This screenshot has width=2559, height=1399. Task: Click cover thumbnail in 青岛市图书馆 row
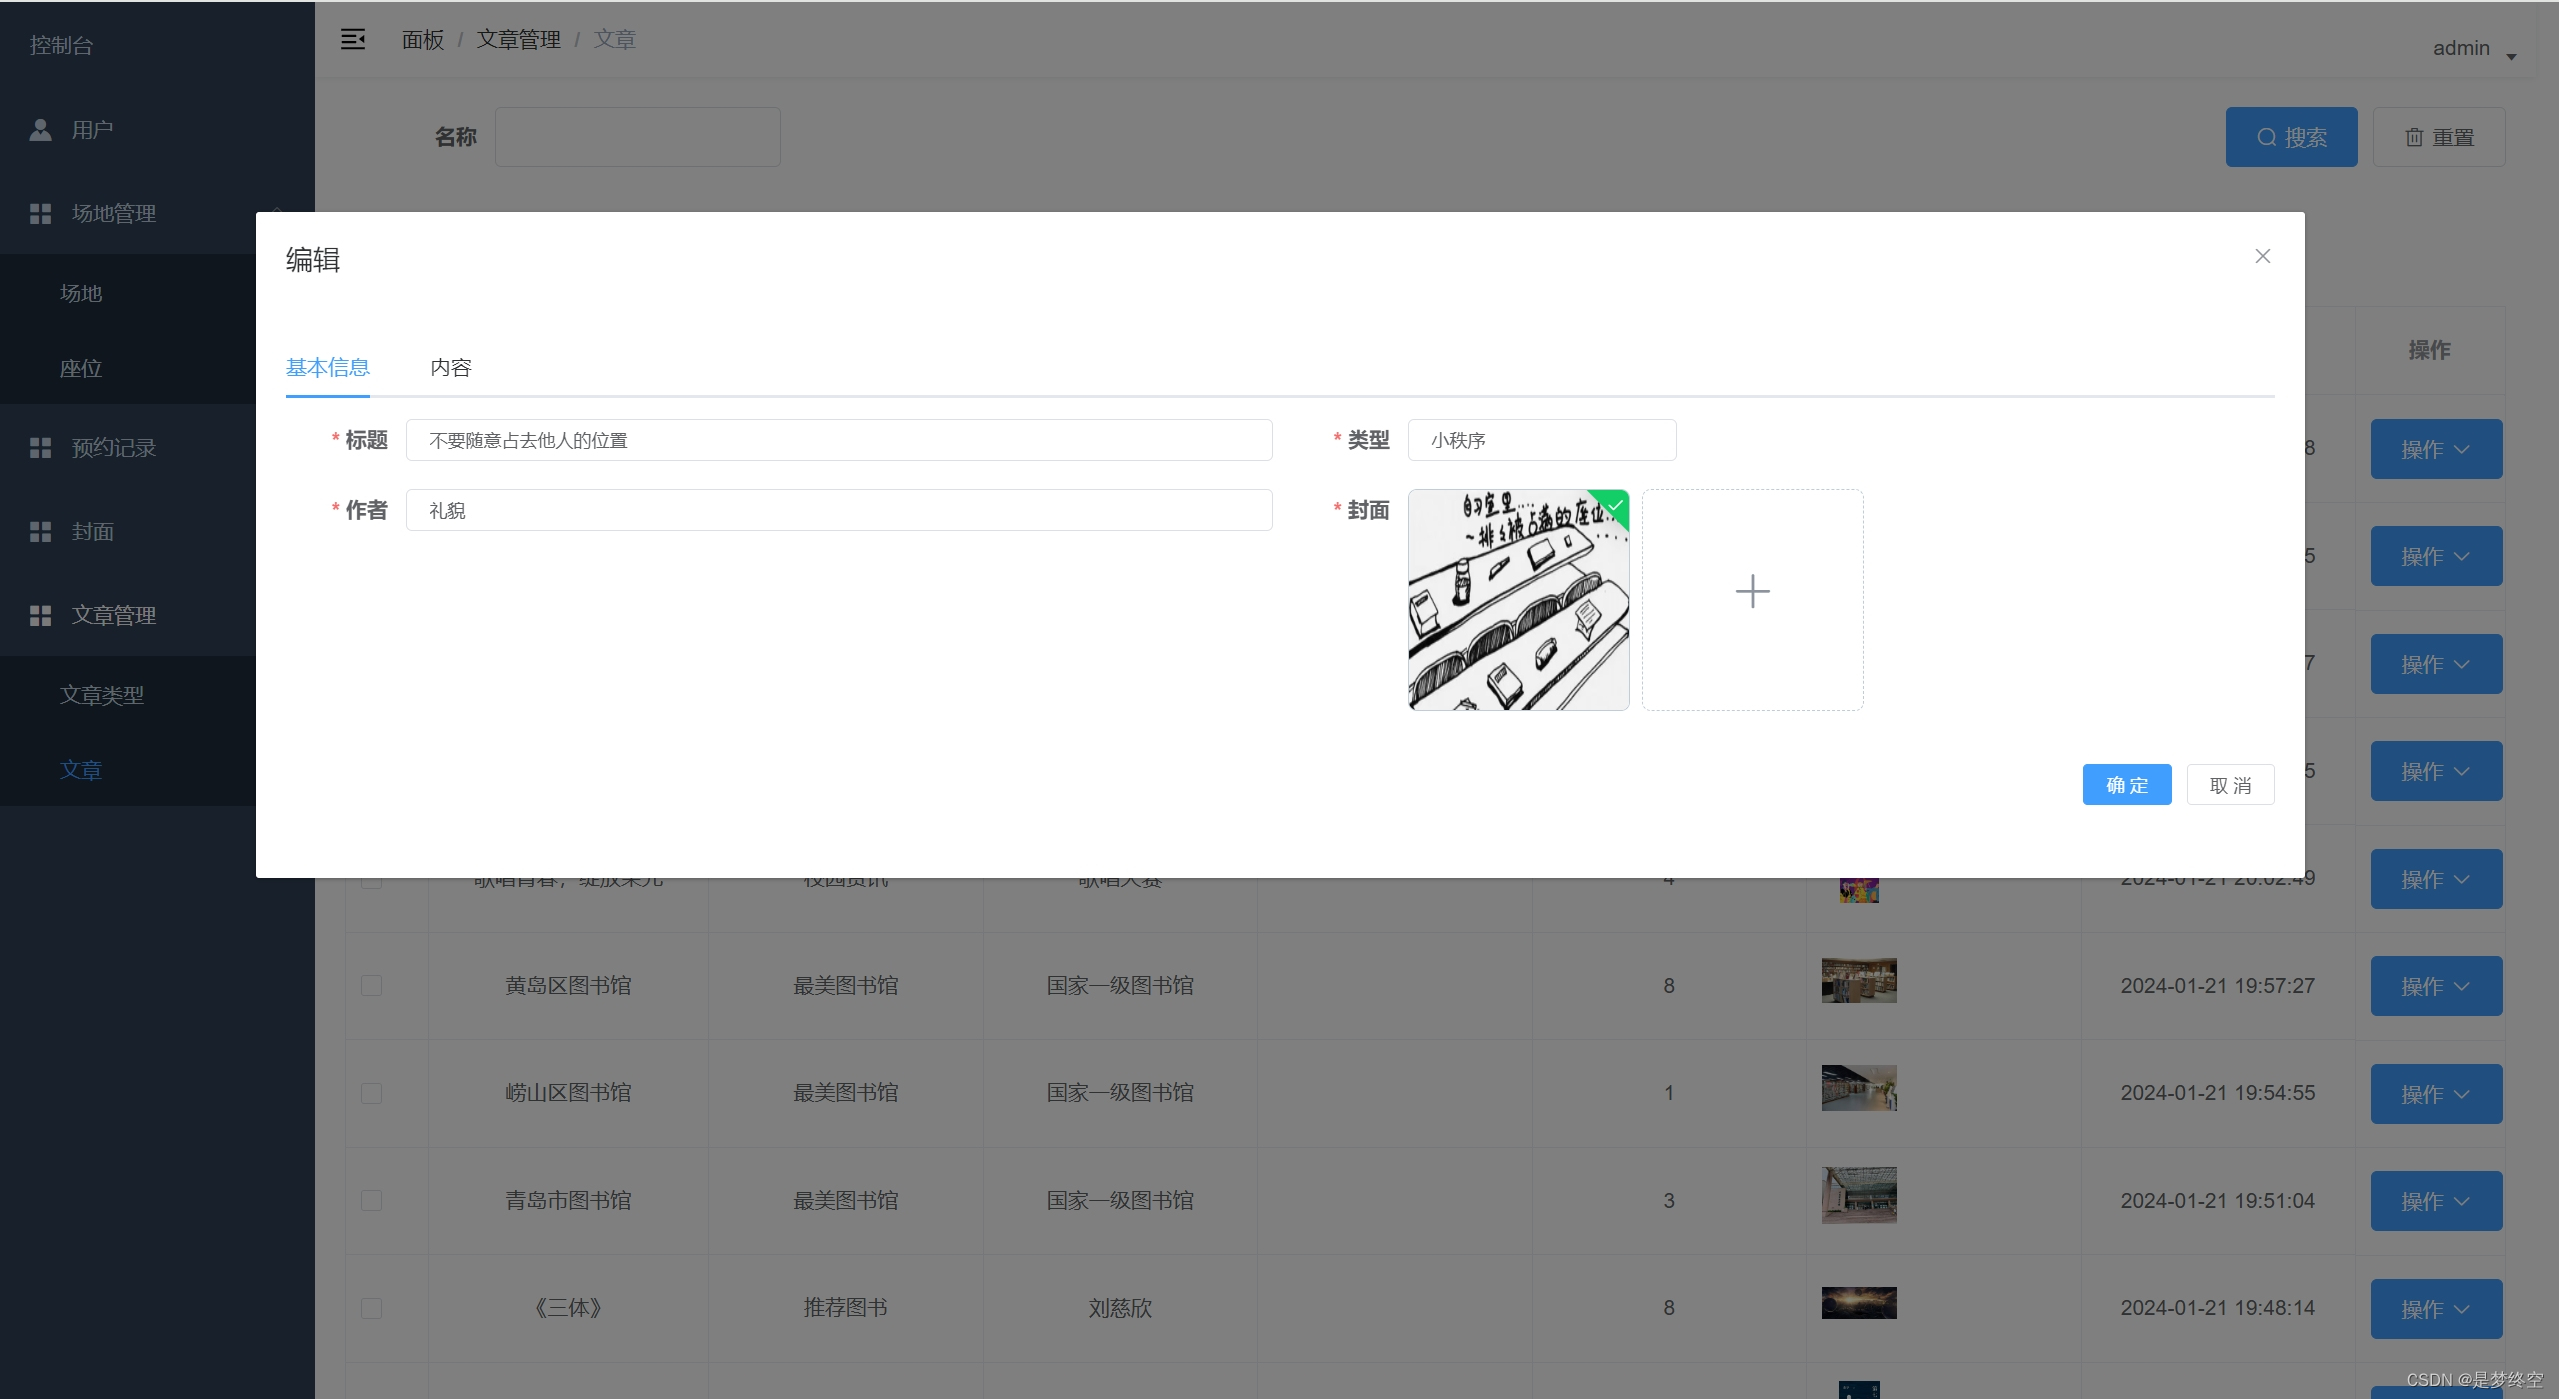1859,1195
